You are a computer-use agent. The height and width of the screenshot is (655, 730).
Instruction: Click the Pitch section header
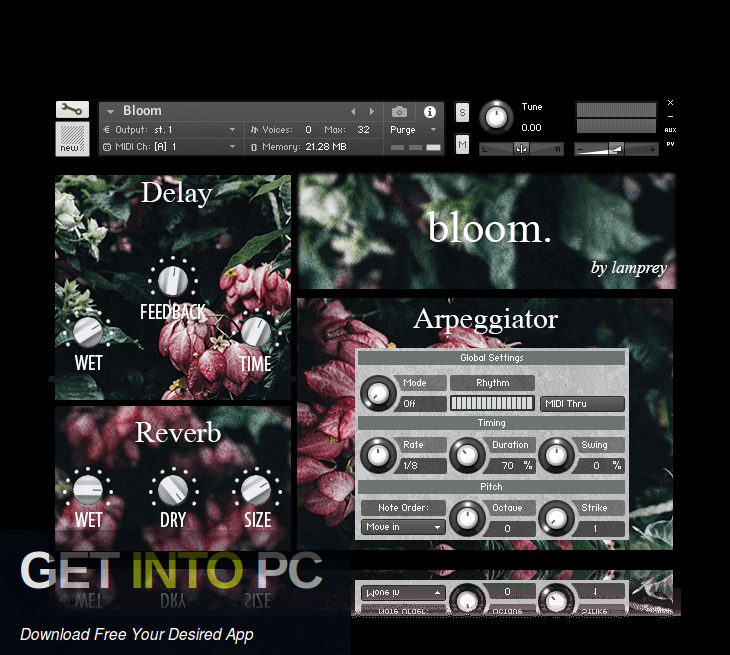[492, 486]
